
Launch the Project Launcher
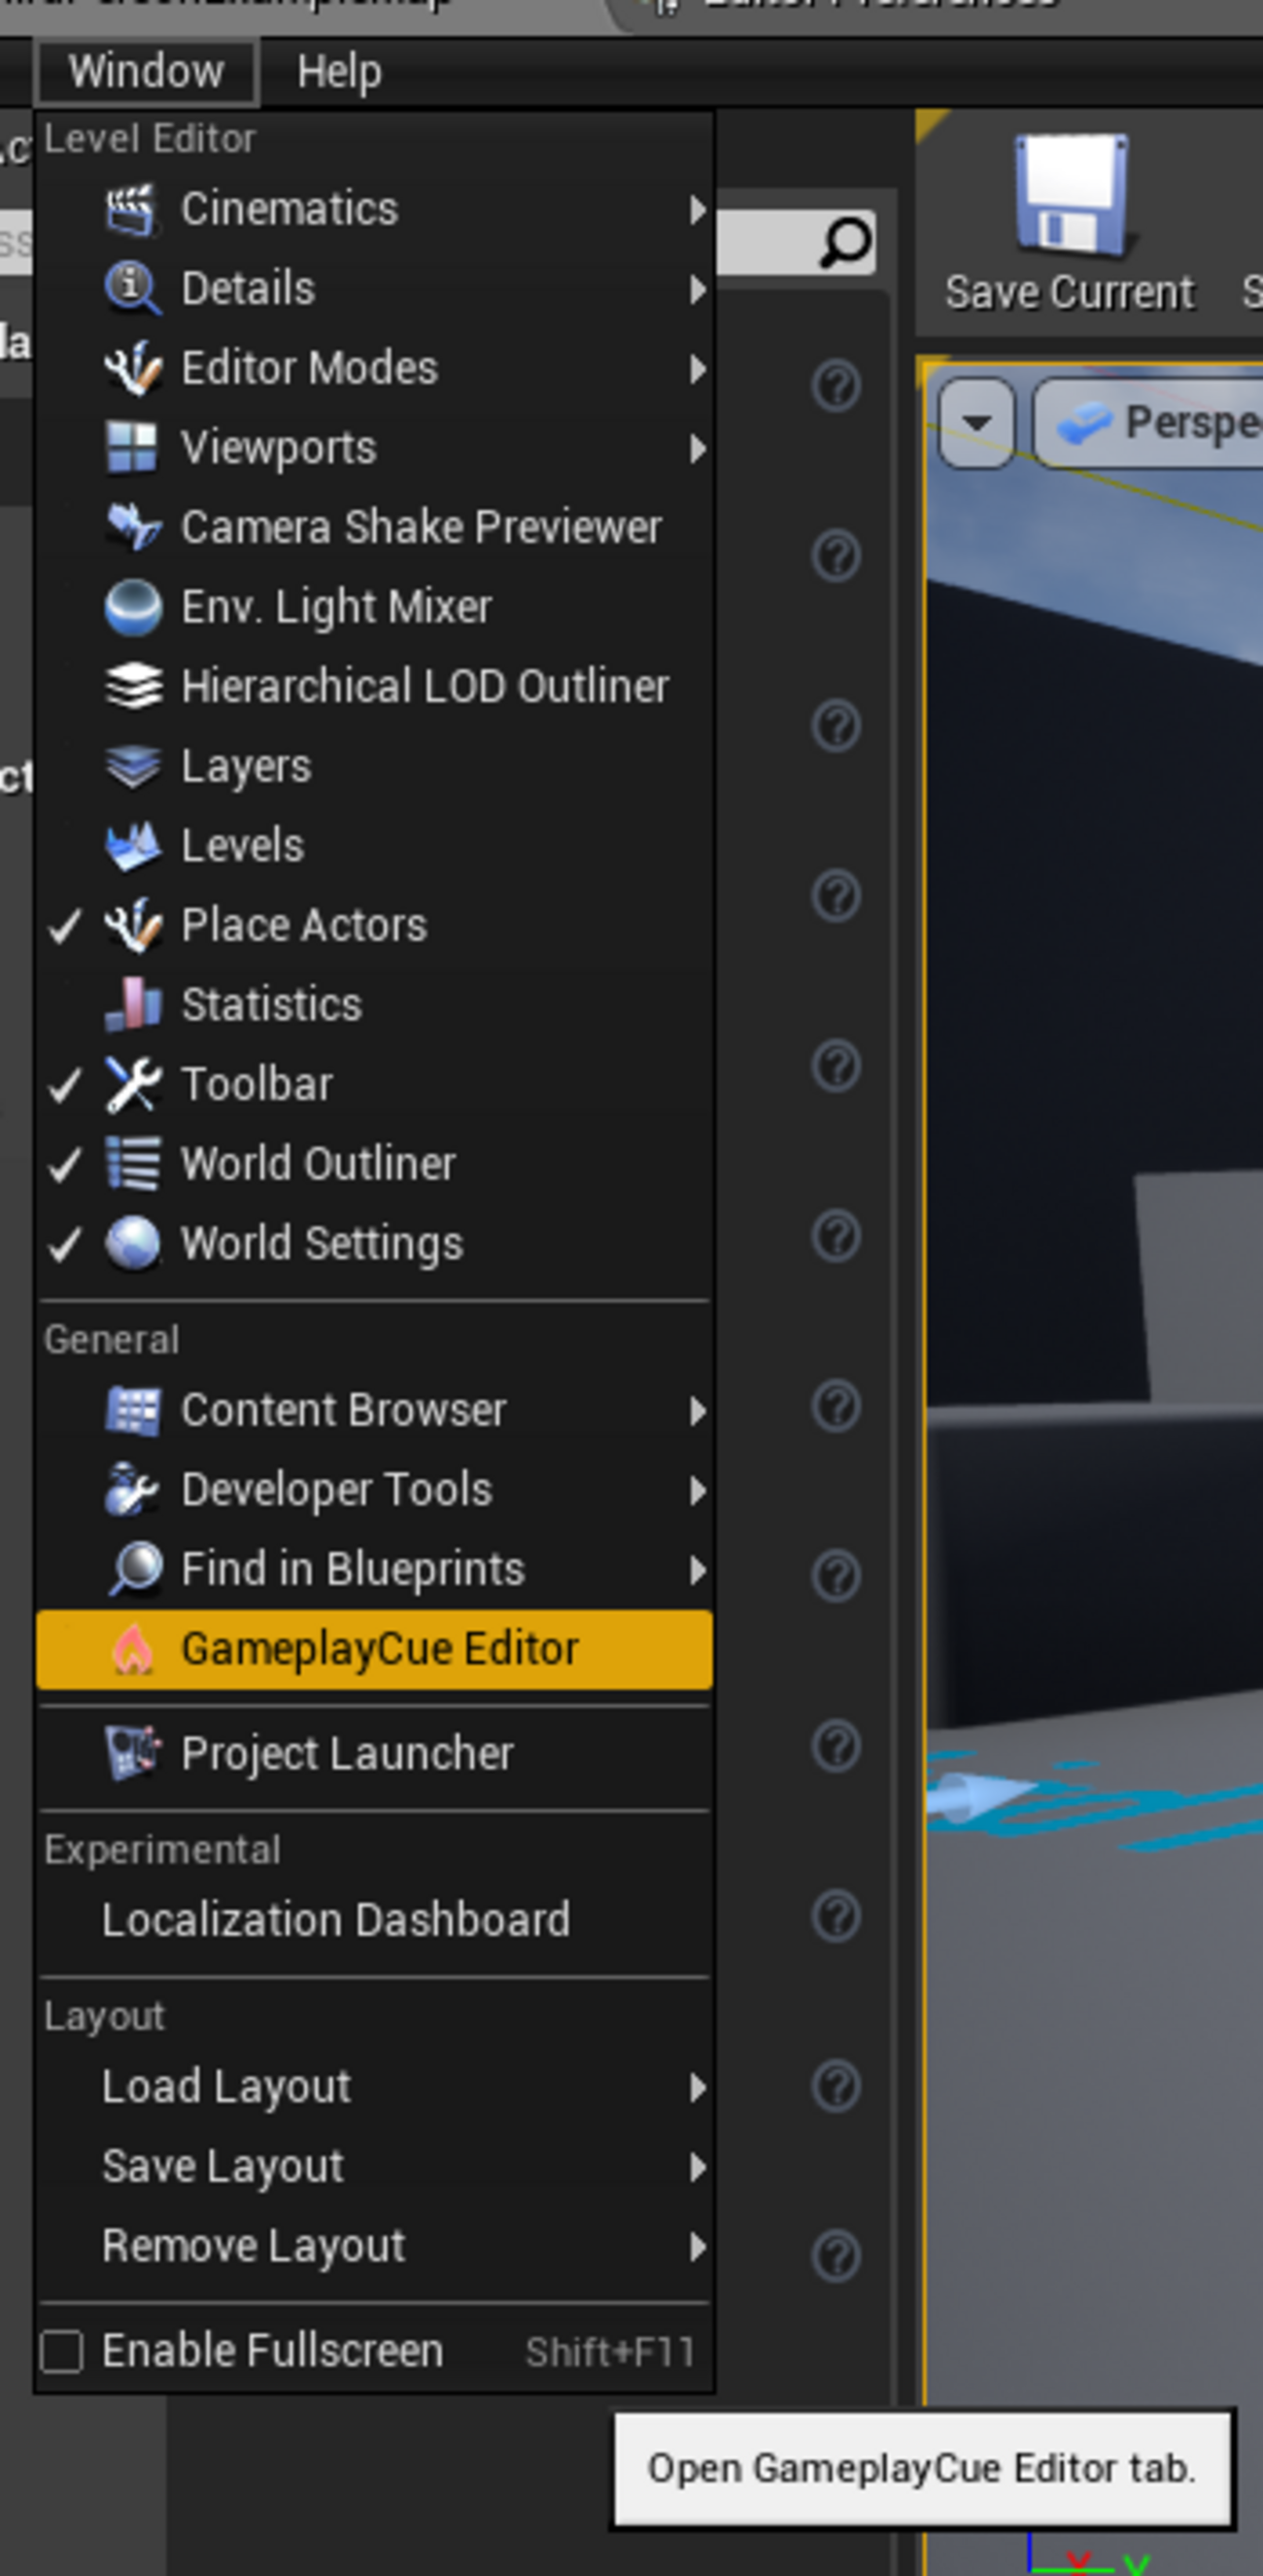[x=374, y=1753]
